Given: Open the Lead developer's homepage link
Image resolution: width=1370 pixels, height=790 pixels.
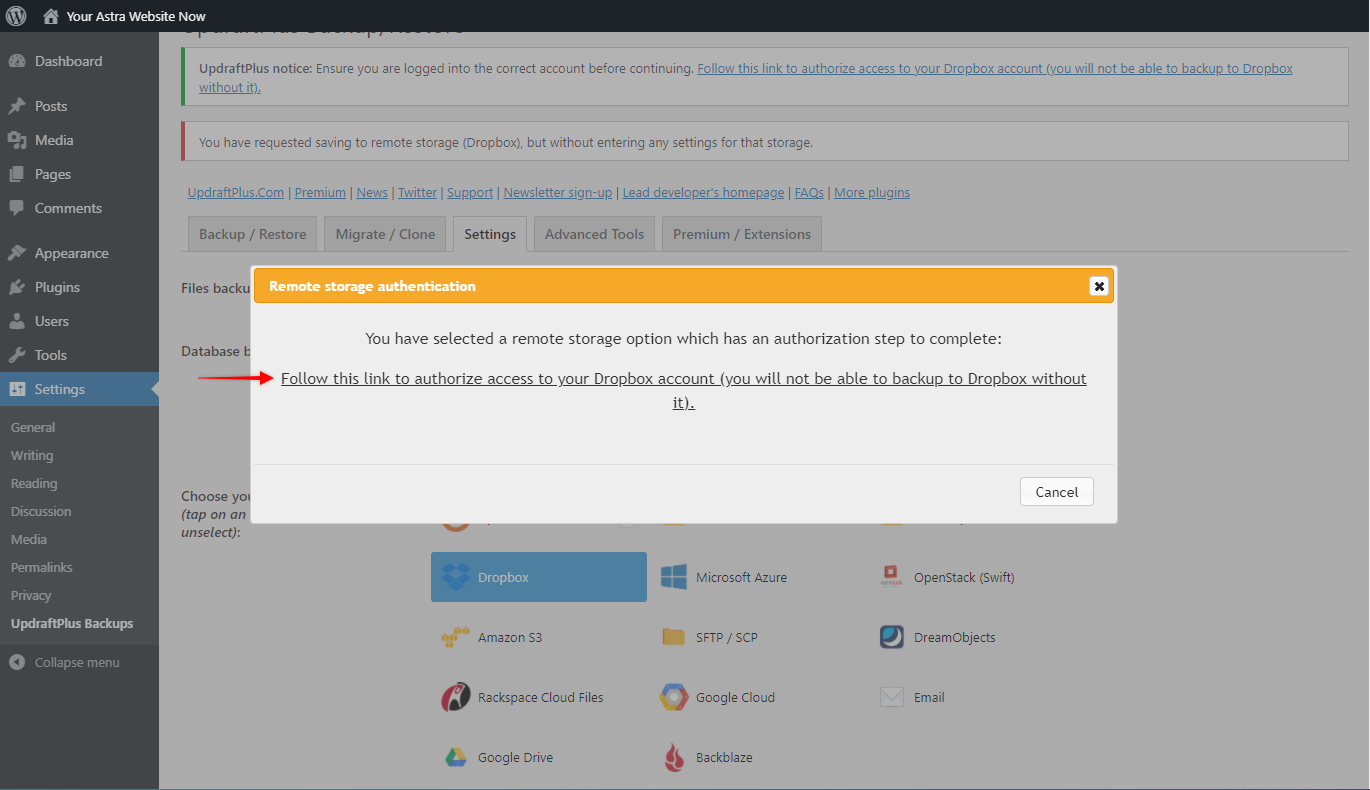Looking at the screenshot, I should 704,192.
